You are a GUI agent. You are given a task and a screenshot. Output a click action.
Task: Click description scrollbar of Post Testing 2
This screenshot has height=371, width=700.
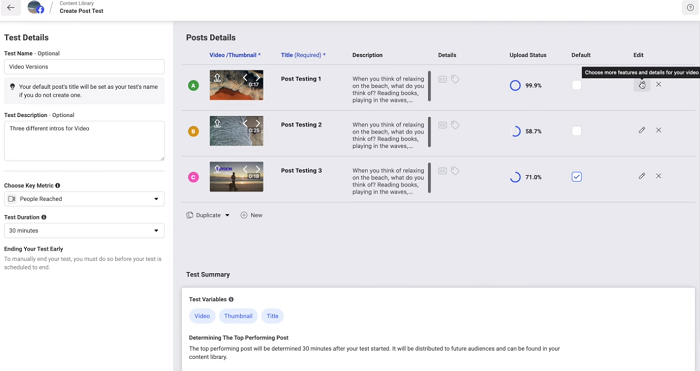coord(429,132)
